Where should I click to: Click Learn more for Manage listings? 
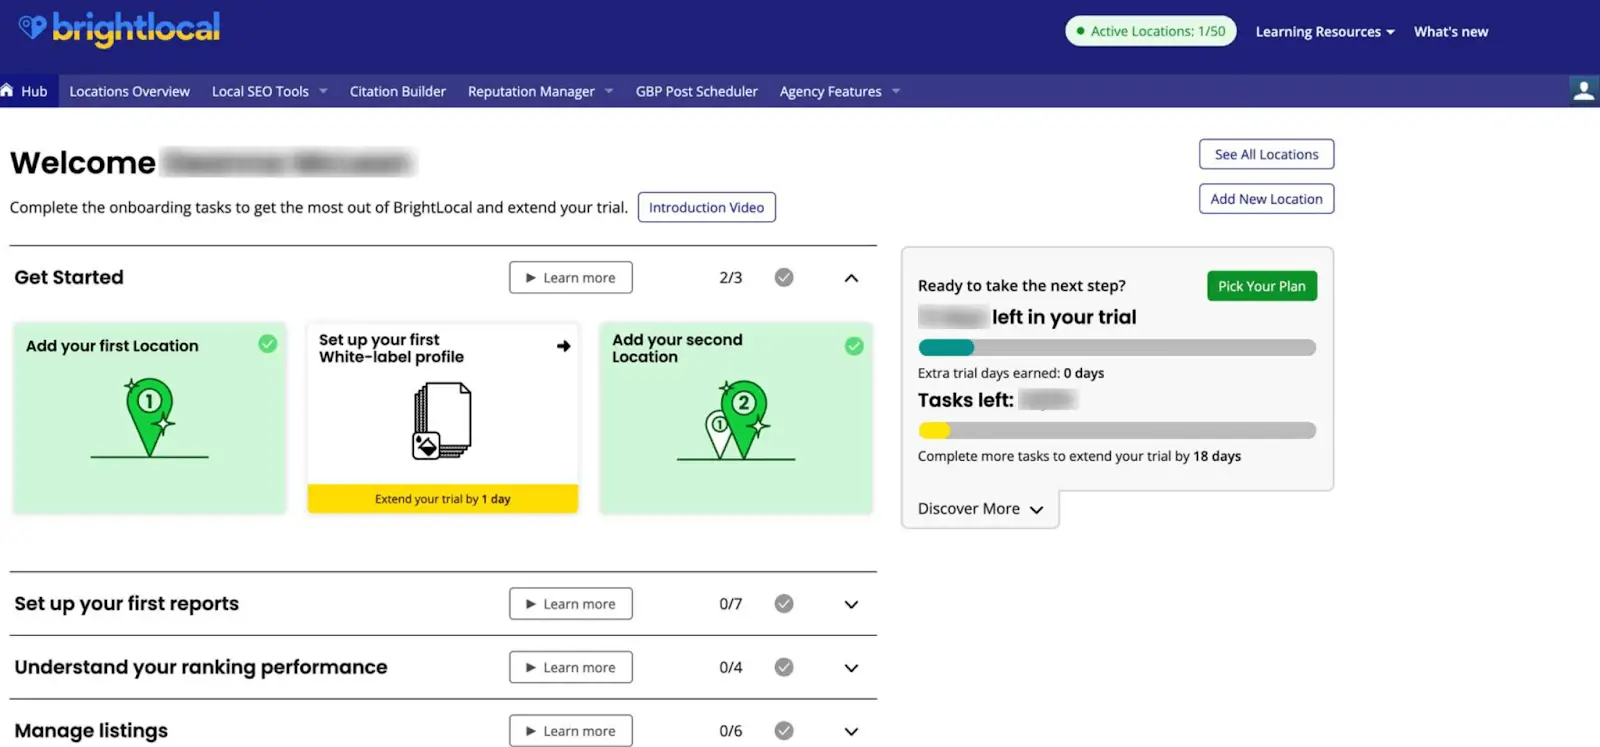point(571,731)
